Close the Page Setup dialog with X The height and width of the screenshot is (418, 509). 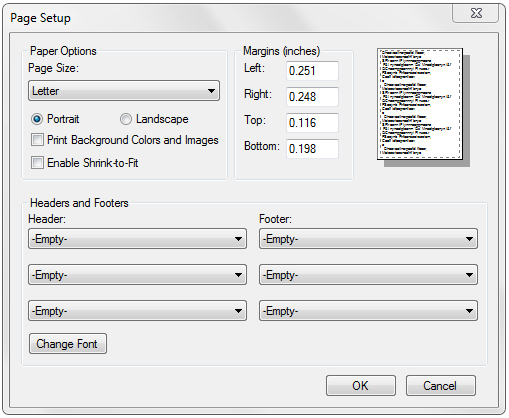point(476,13)
